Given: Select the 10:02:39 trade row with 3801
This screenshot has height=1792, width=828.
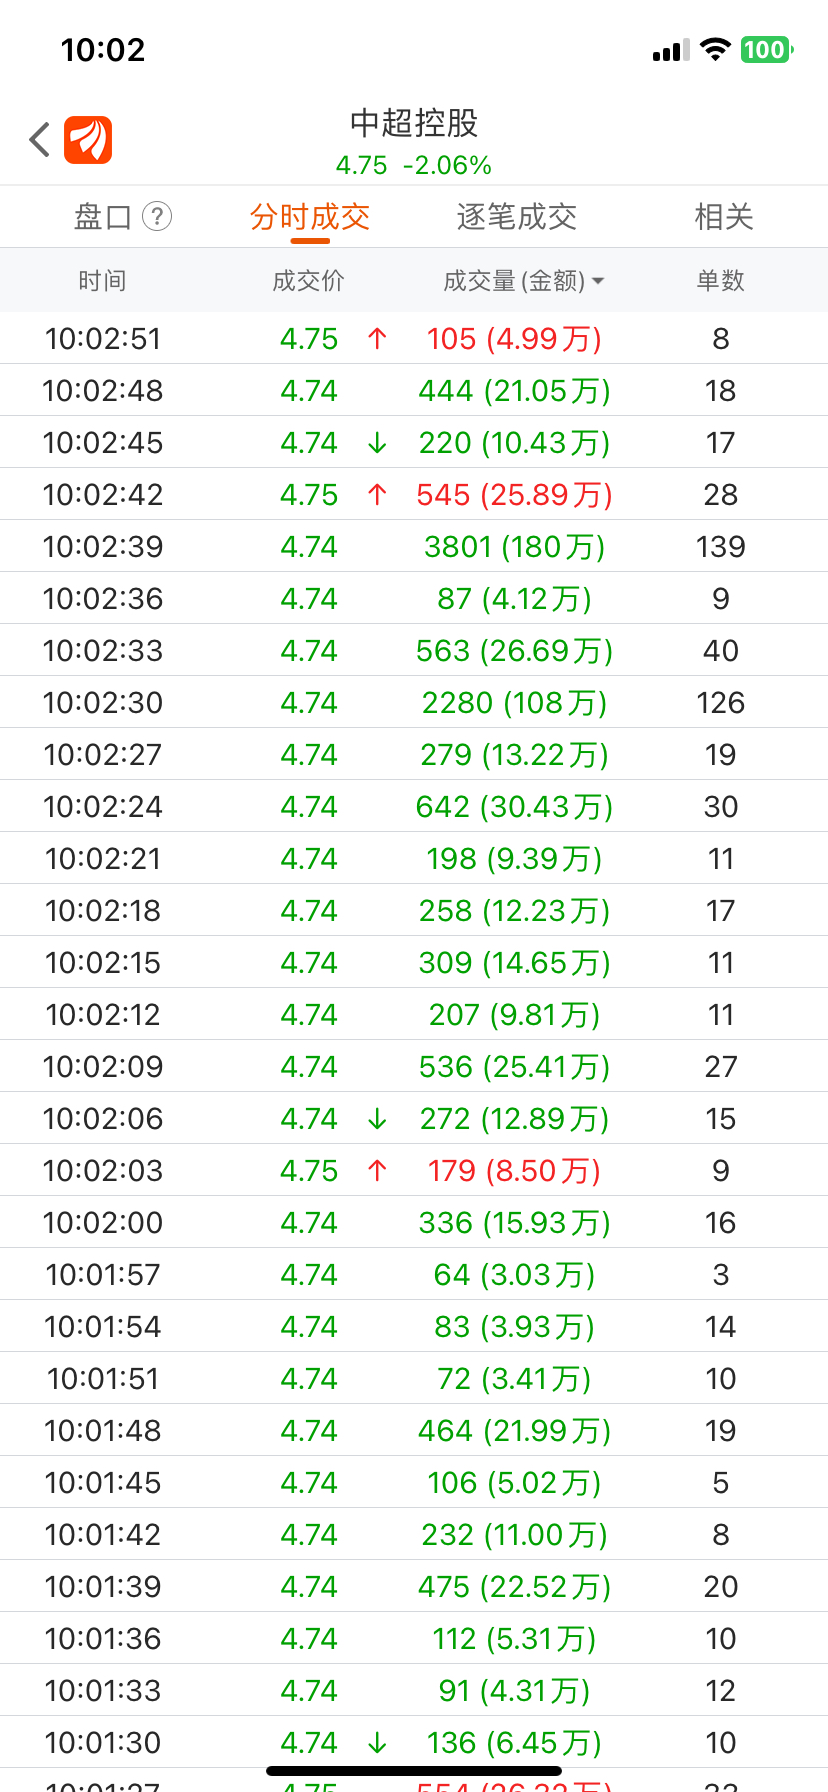Looking at the screenshot, I should [x=414, y=546].
